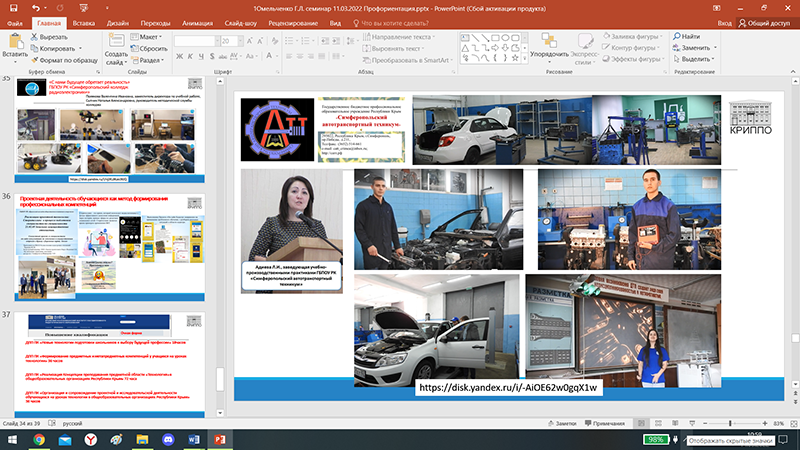Decrease font size with smaller A icon
Viewport: 800px width, 450px height.
pyautogui.click(x=260, y=41)
